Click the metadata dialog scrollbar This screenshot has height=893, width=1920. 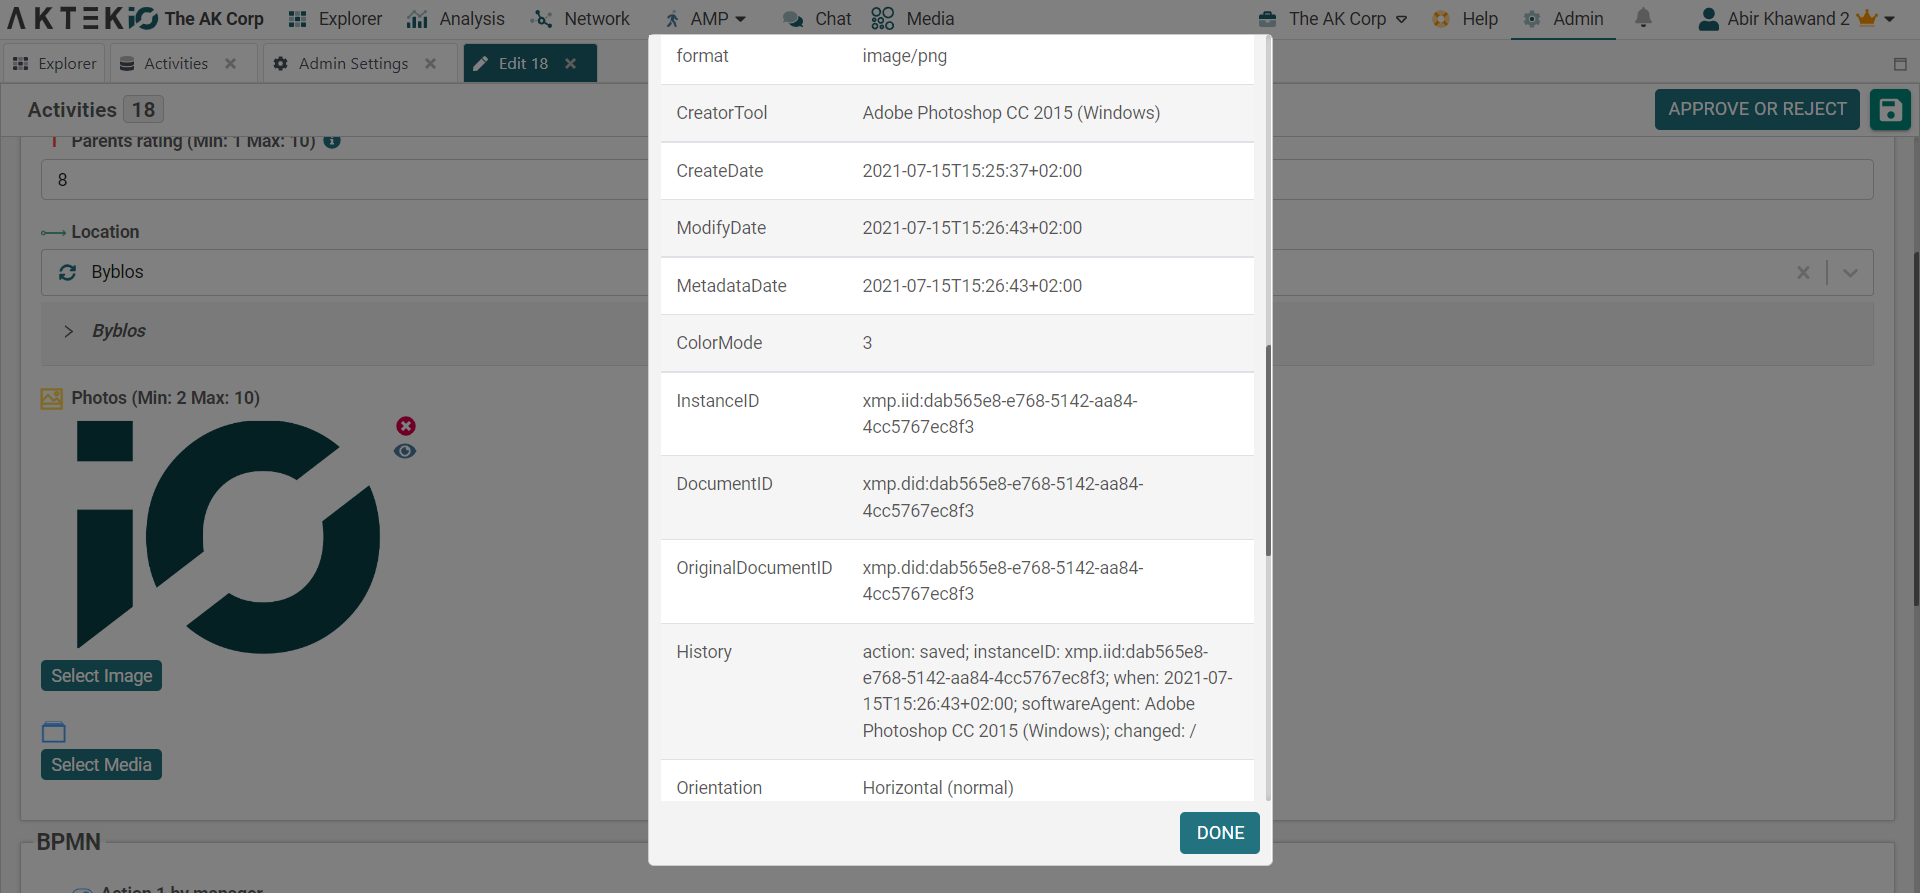point(1268,450)
